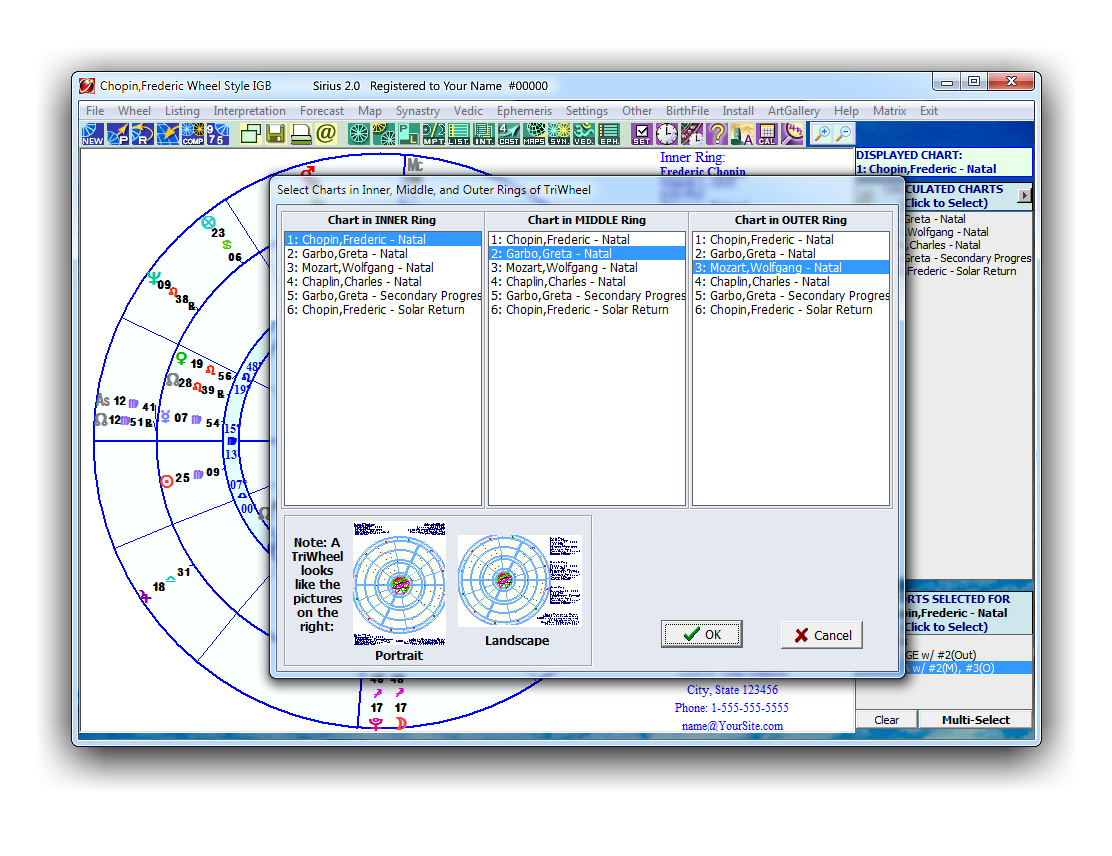Select 'Mozart,Wolfgang - Natal' in the INNER ring list
The image size is (1112, 856).
click(383, 268)
